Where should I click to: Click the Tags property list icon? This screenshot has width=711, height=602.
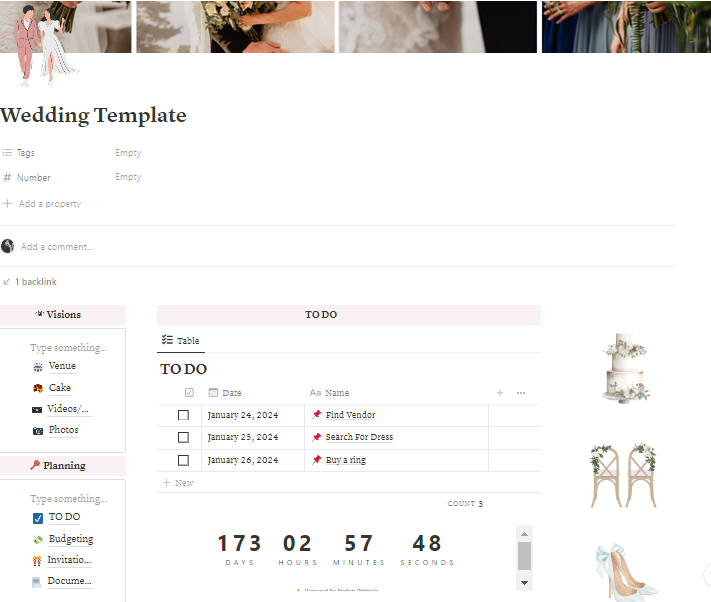coord(7,153)
